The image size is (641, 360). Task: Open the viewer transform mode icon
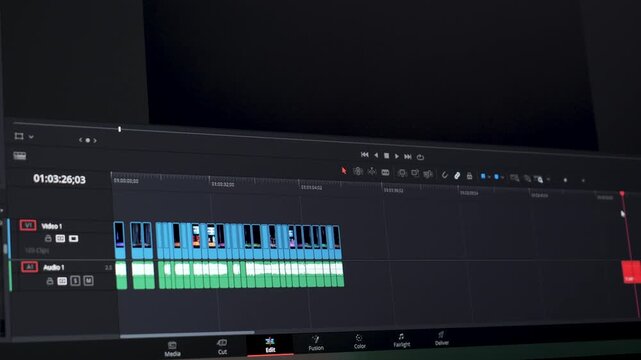(19, 136)
